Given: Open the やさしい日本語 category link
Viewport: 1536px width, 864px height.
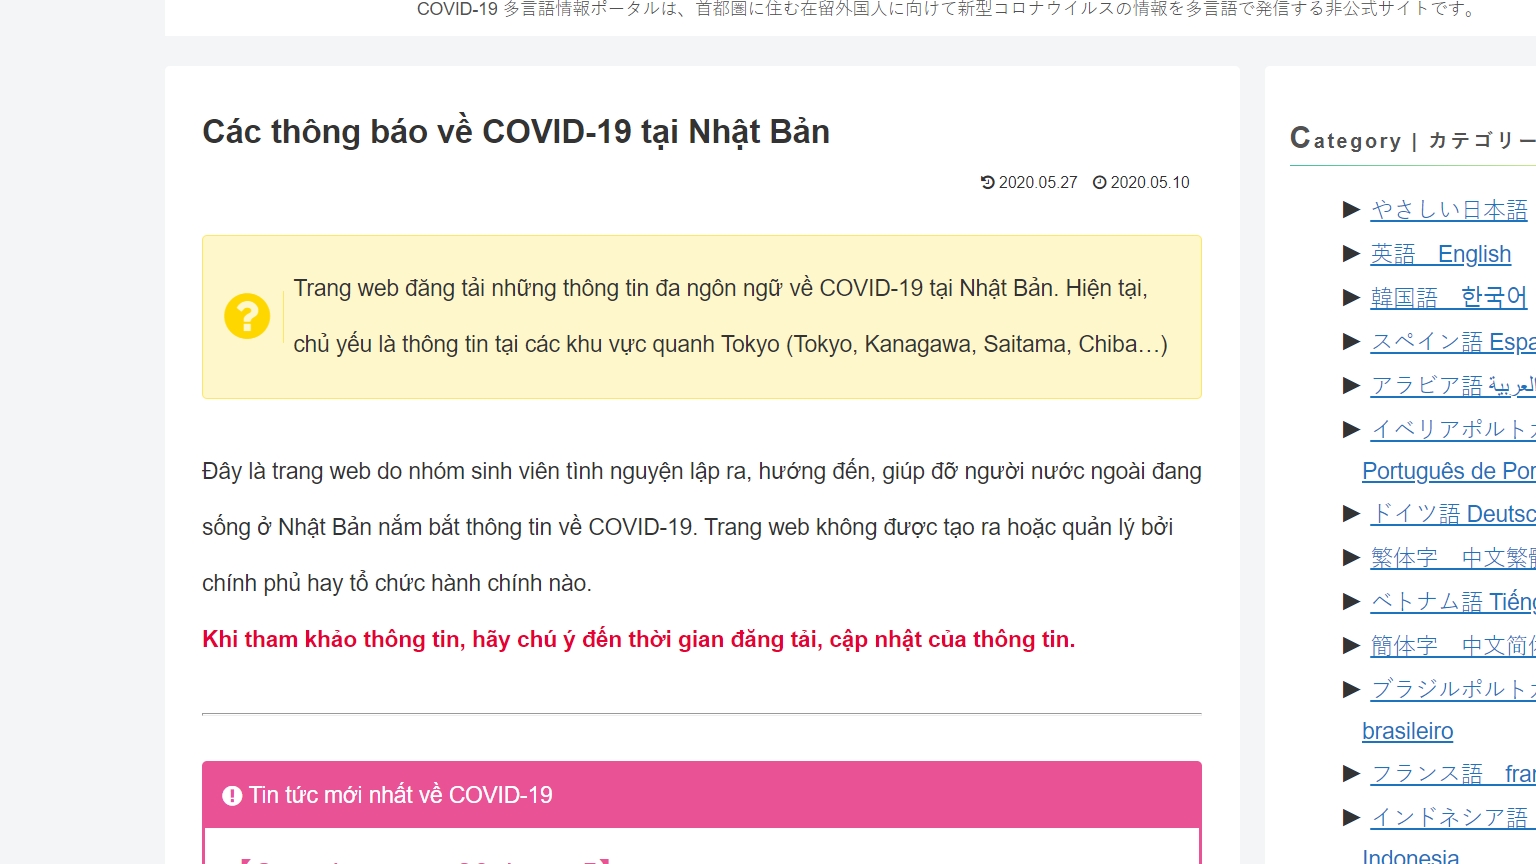Looking at the screenshot, I should [1448, 209].
